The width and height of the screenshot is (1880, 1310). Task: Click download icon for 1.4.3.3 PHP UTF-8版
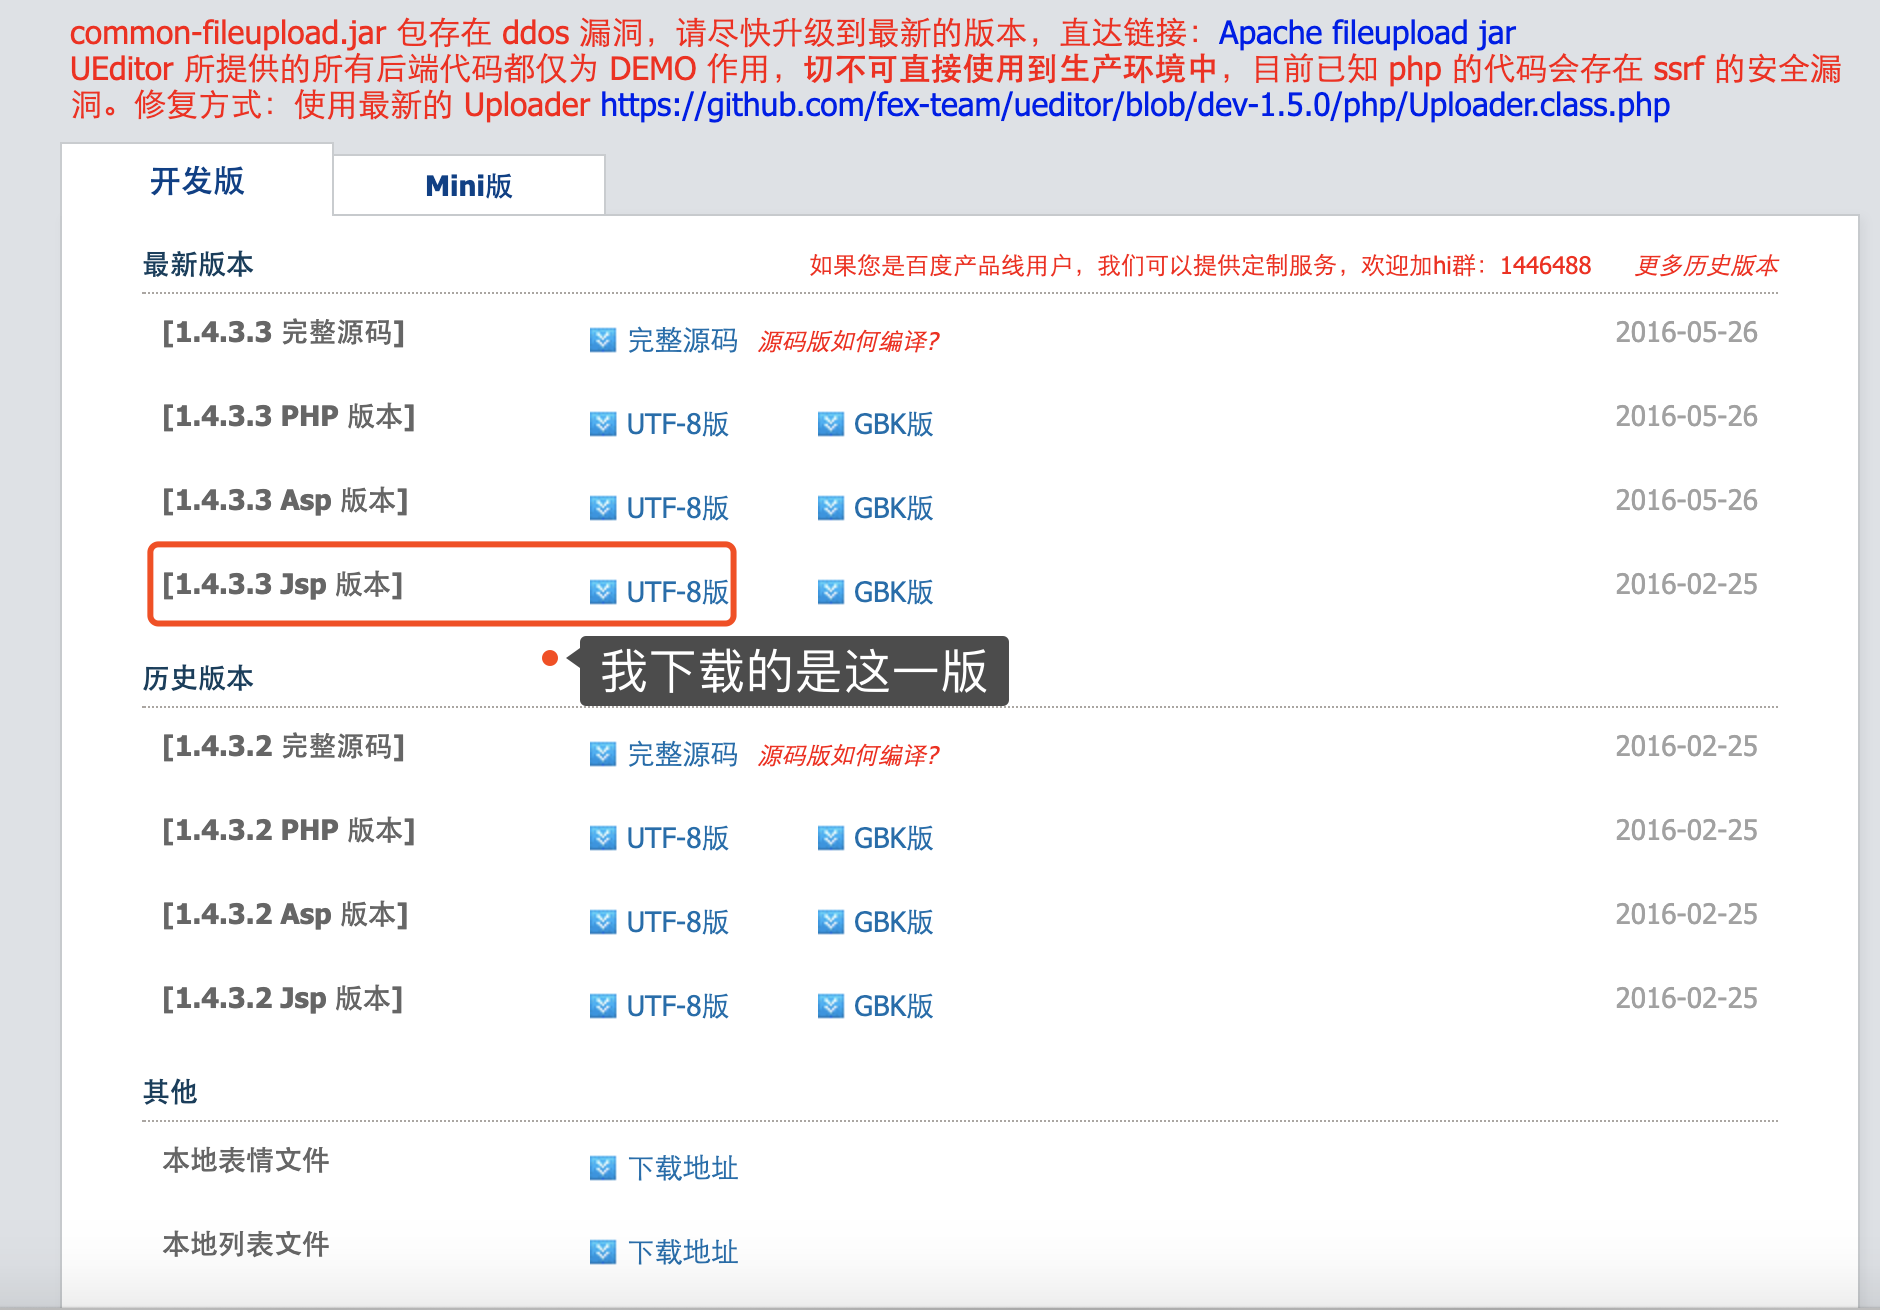(603, 424)
